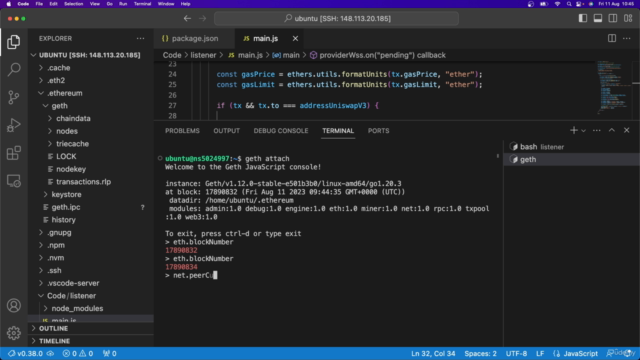The width and height of the screenshot is (640, 360).
Task: Open the Selection menu in menu bar
Action: point(73,4)
